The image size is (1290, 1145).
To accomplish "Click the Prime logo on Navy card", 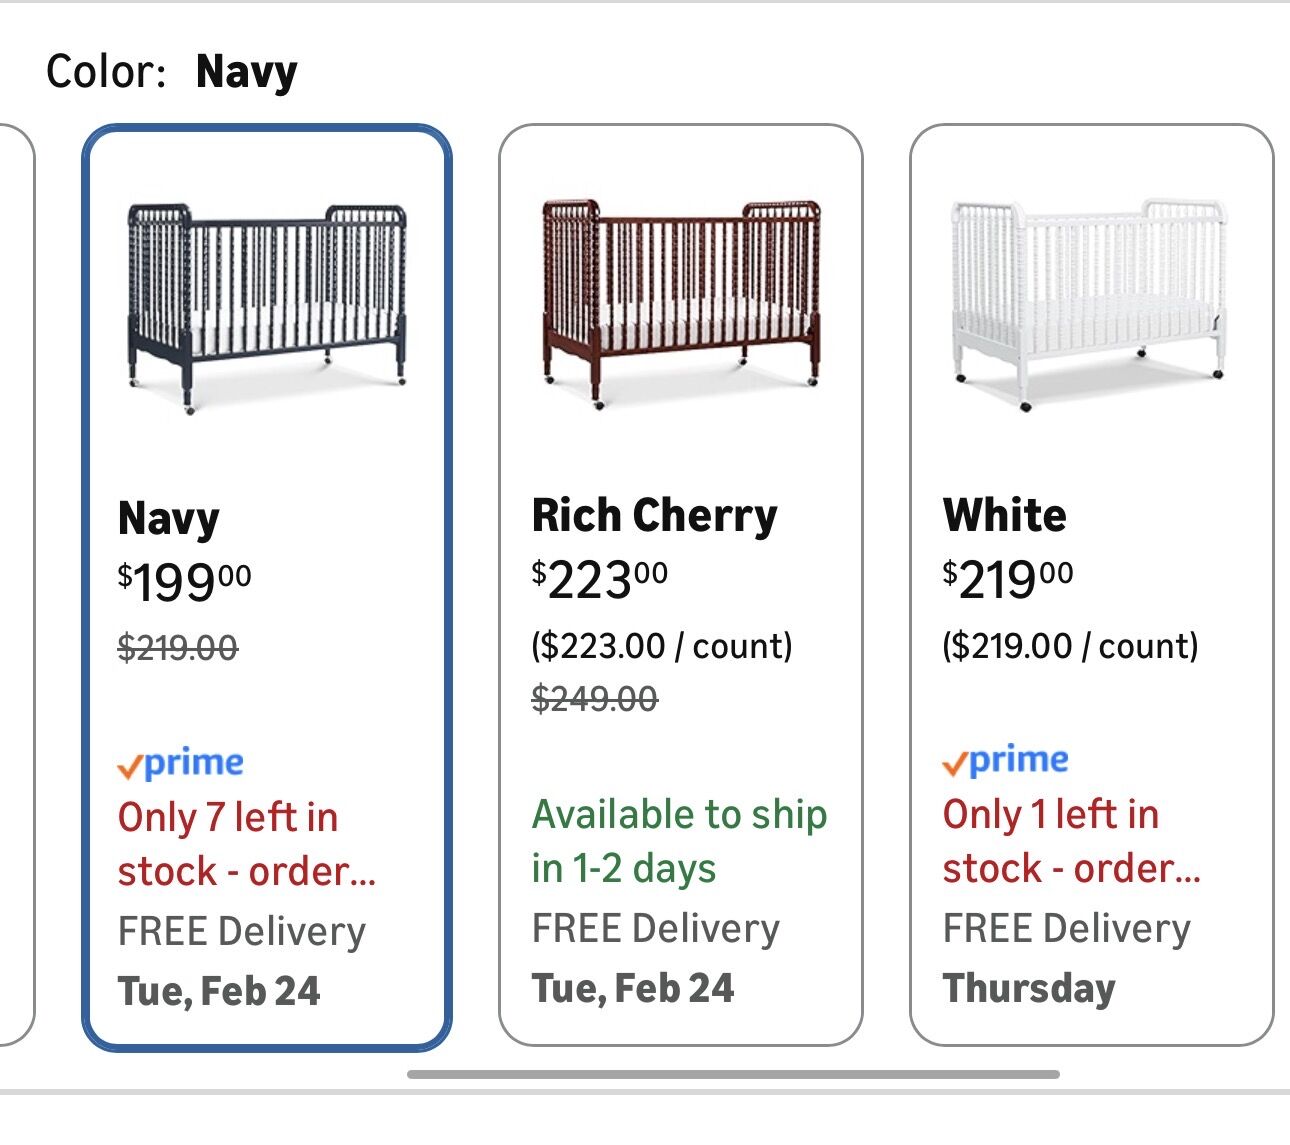I will point(181,764).
